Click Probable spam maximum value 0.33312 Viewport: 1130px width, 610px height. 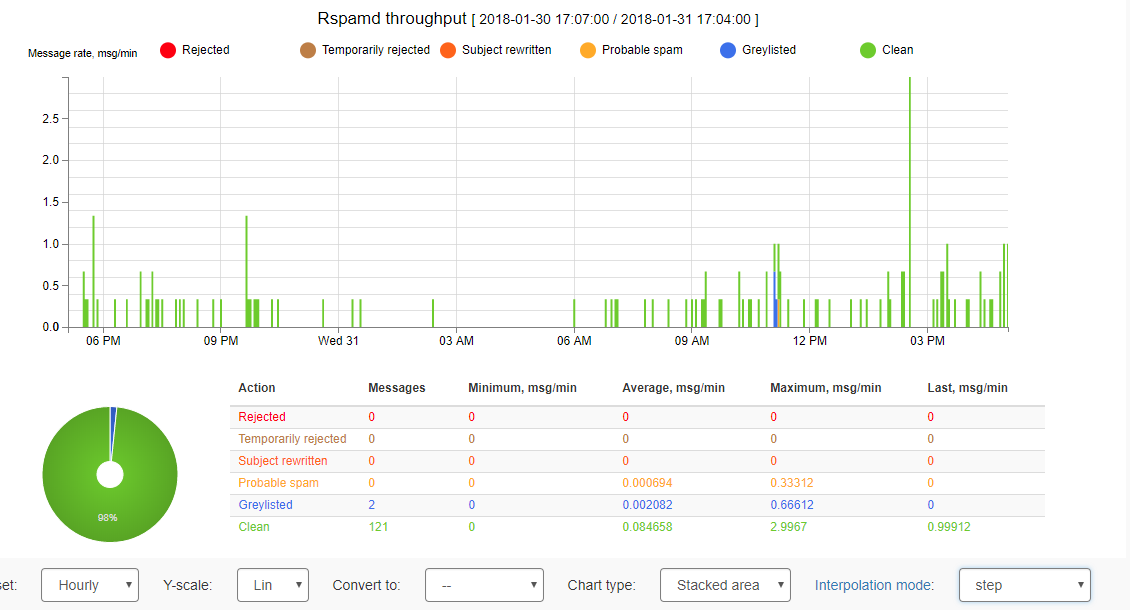point(792,482)
